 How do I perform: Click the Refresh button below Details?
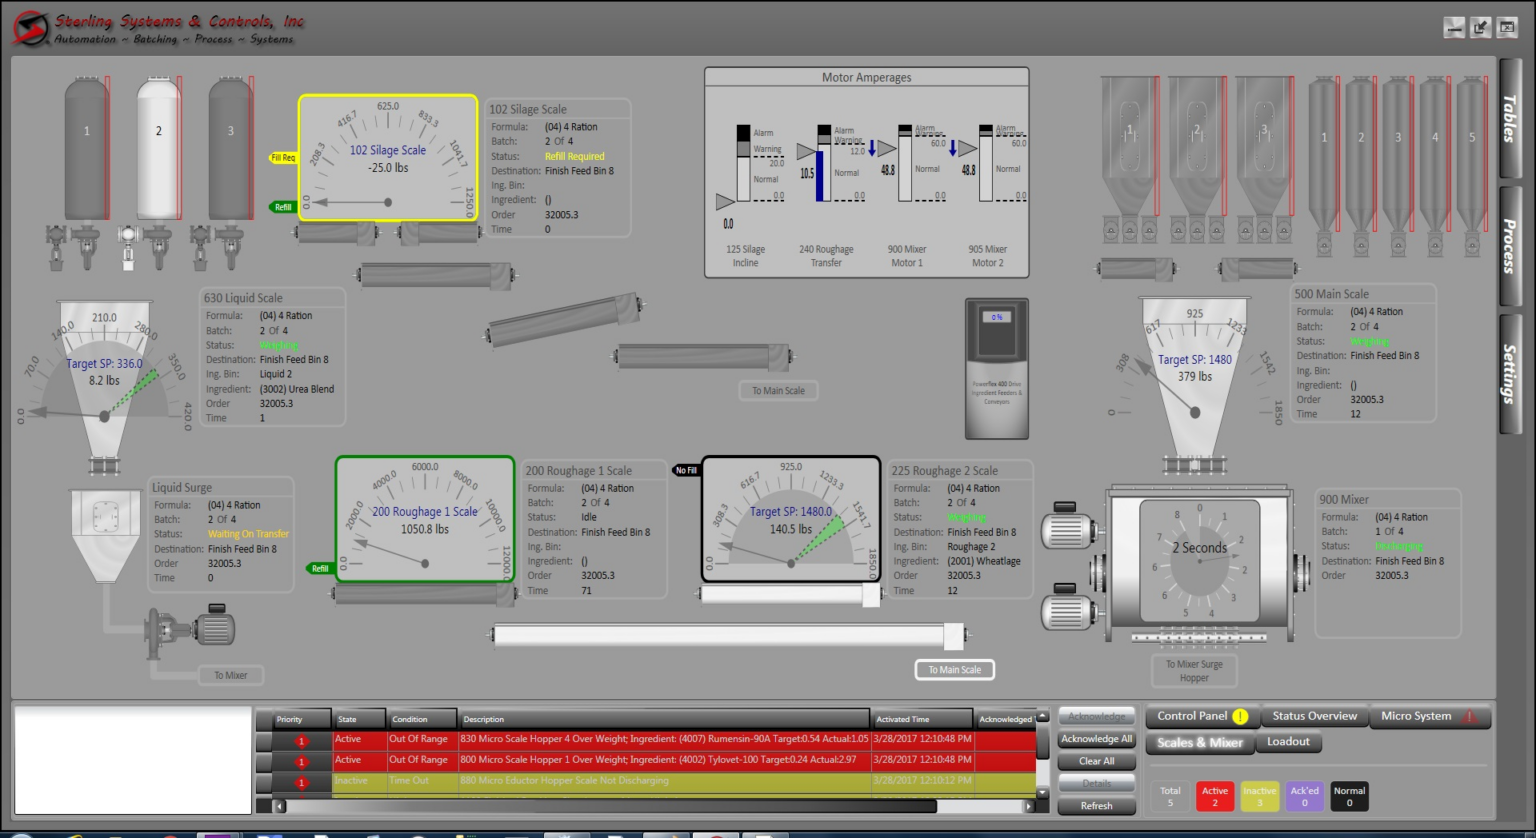coord(1096,806)
